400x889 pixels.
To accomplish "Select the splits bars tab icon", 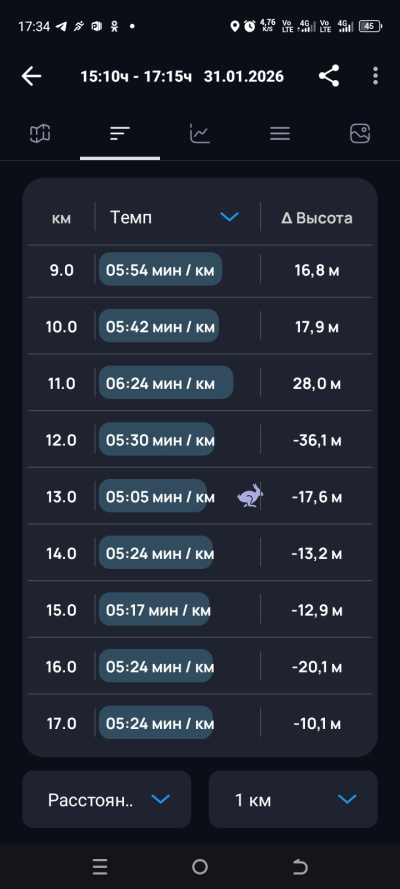I will [120, 134].
